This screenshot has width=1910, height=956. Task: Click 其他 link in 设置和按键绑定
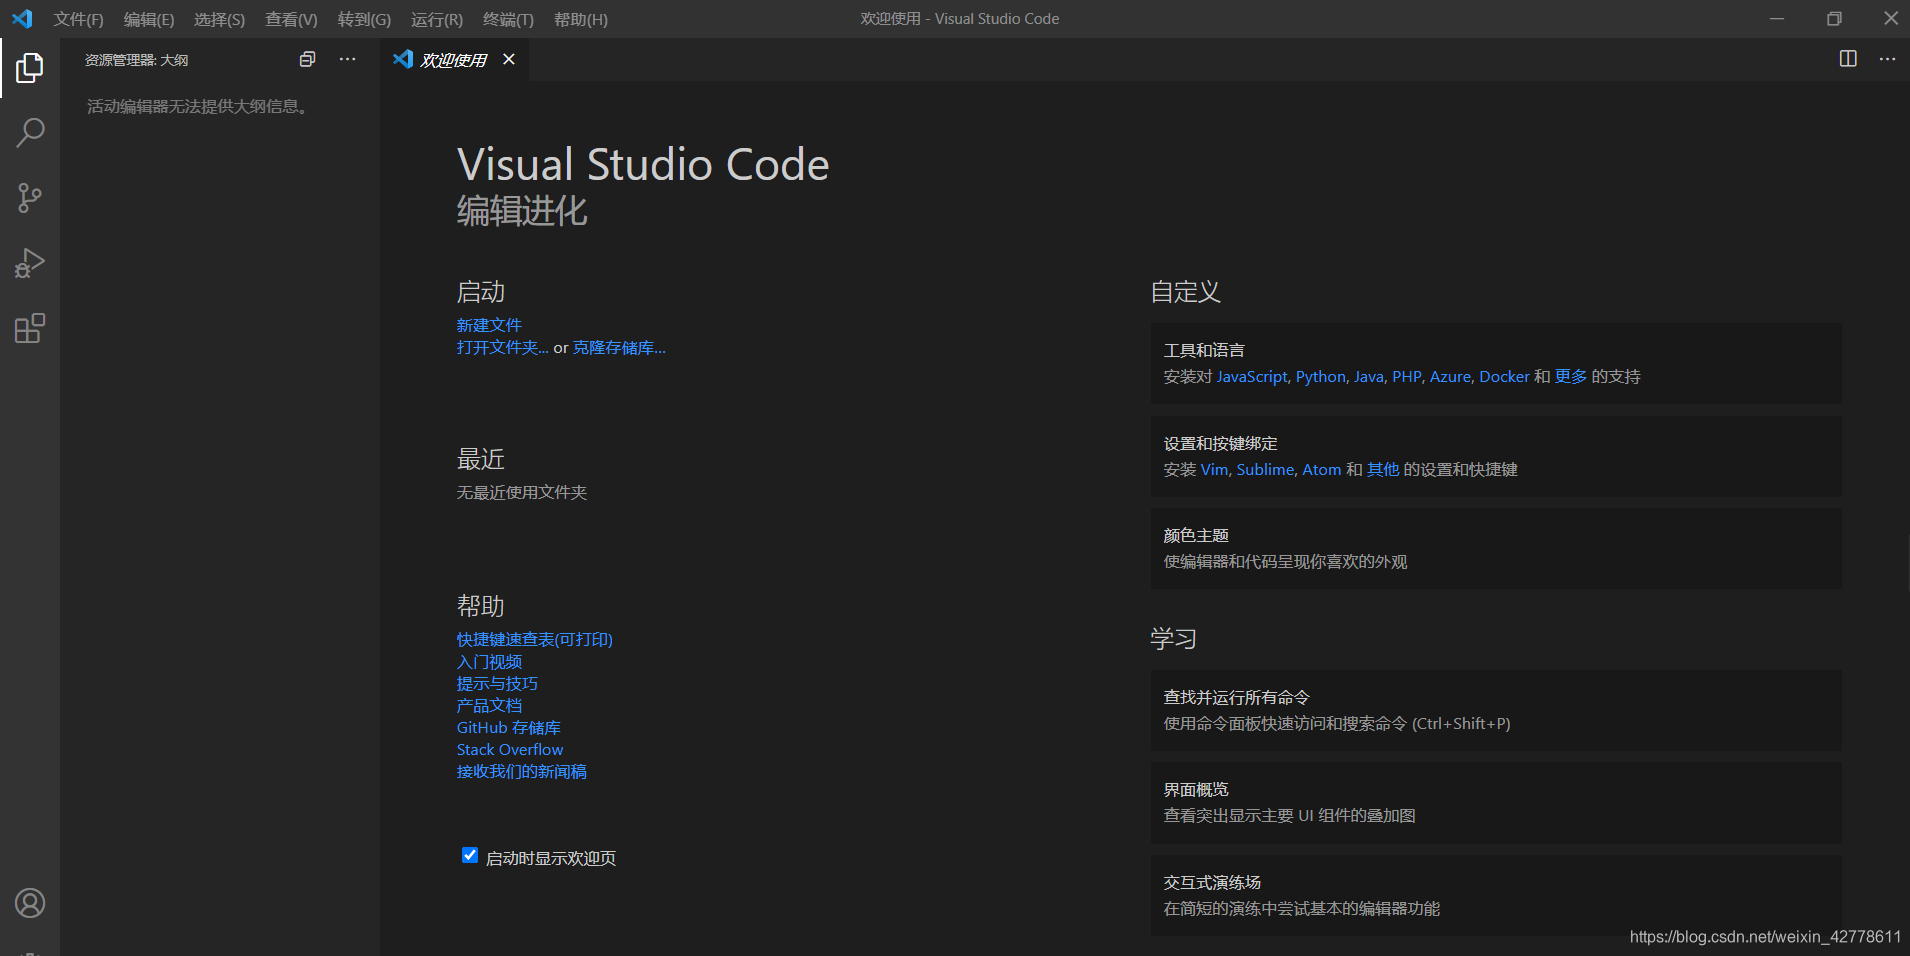1383,469
